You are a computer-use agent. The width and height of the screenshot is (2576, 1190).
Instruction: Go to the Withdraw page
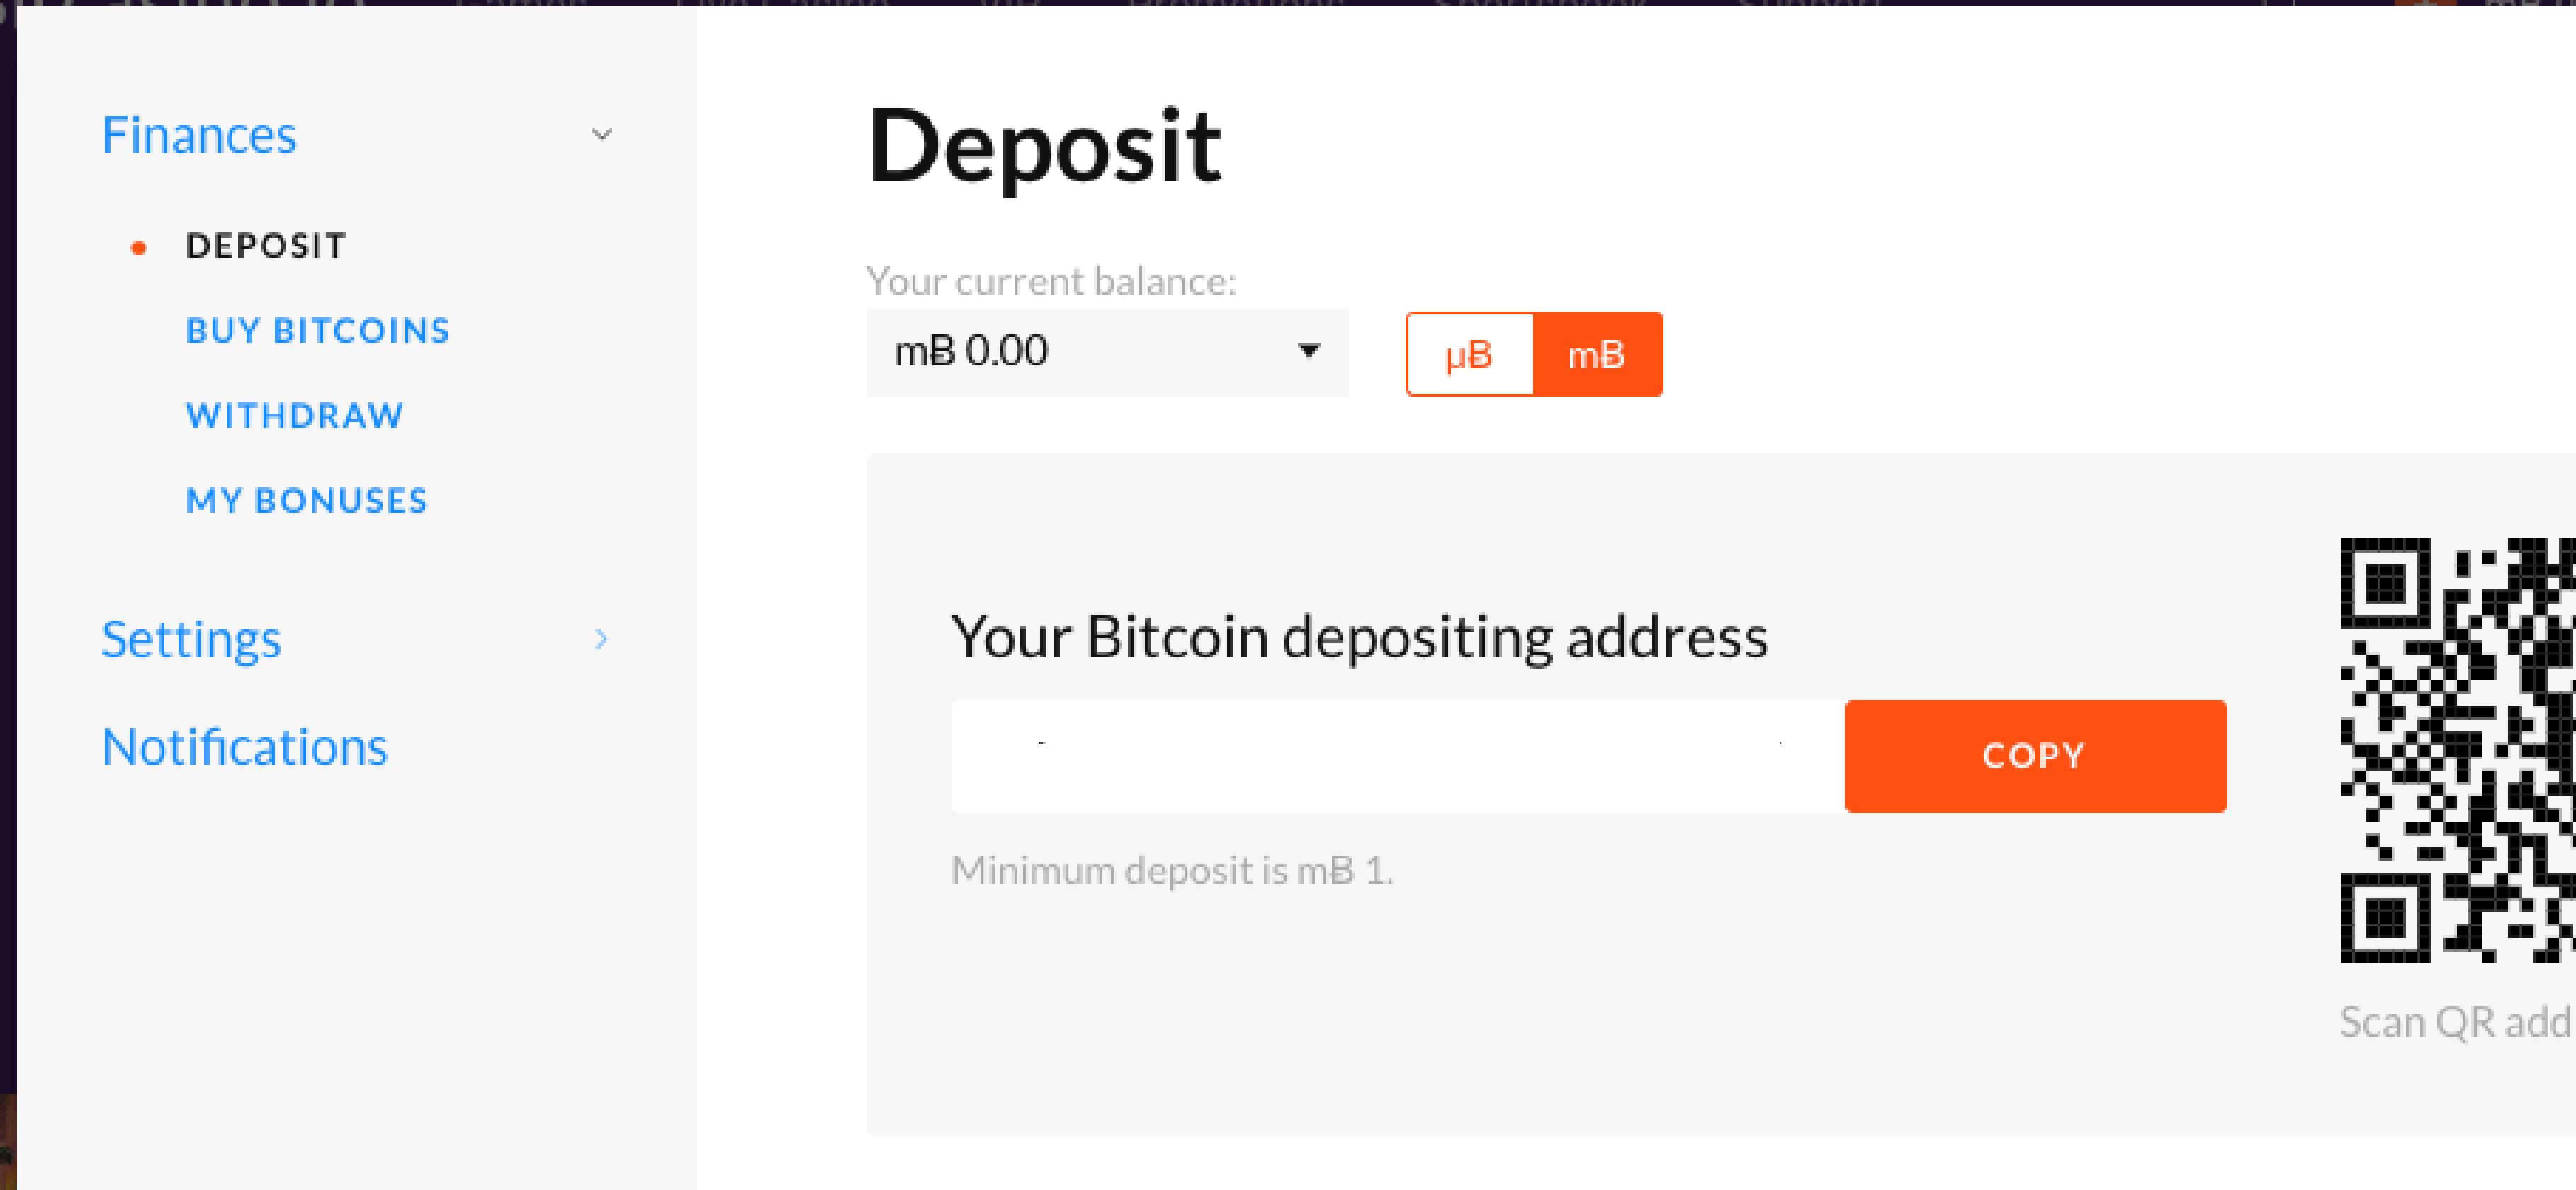[x=295, y=416]
